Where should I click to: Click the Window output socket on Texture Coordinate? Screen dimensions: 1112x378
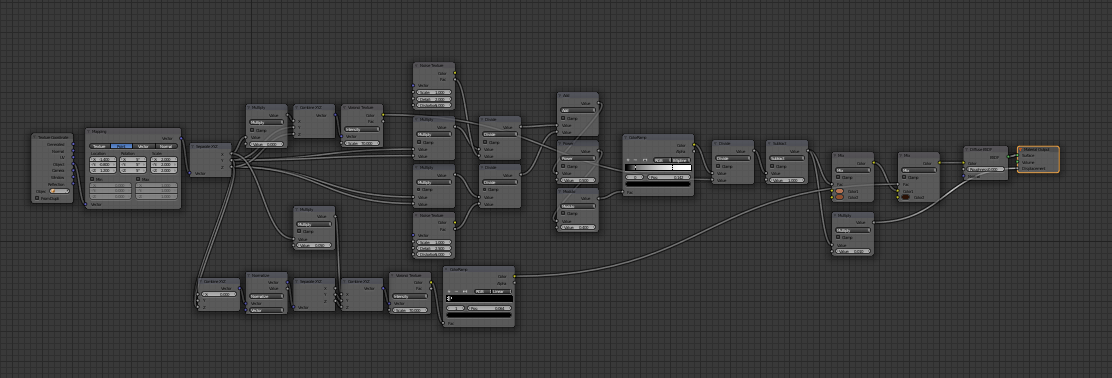(x=73, y=177)
